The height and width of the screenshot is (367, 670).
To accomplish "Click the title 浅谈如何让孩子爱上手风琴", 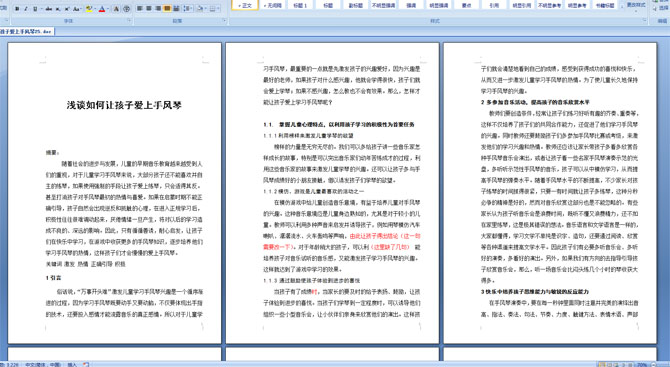I will coord(124,105).
